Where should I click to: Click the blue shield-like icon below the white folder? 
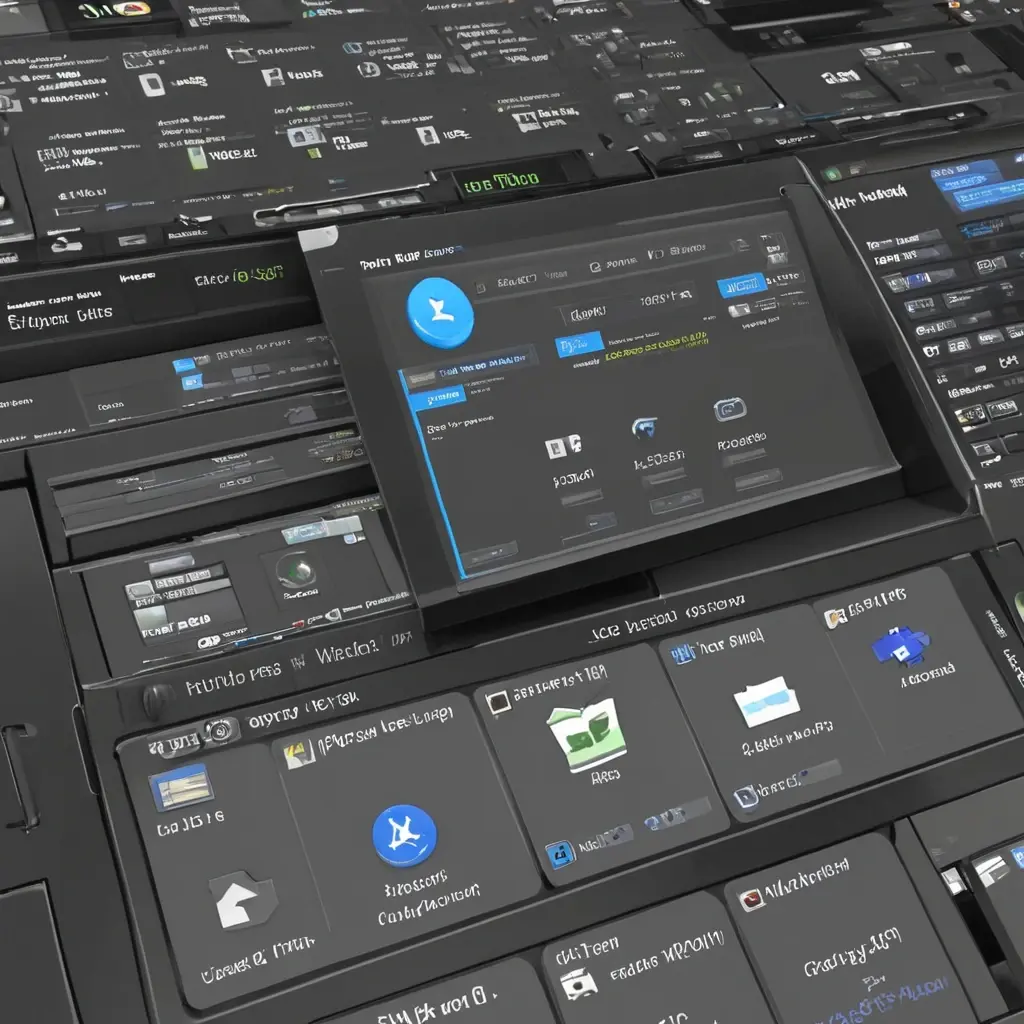[746, 797]
